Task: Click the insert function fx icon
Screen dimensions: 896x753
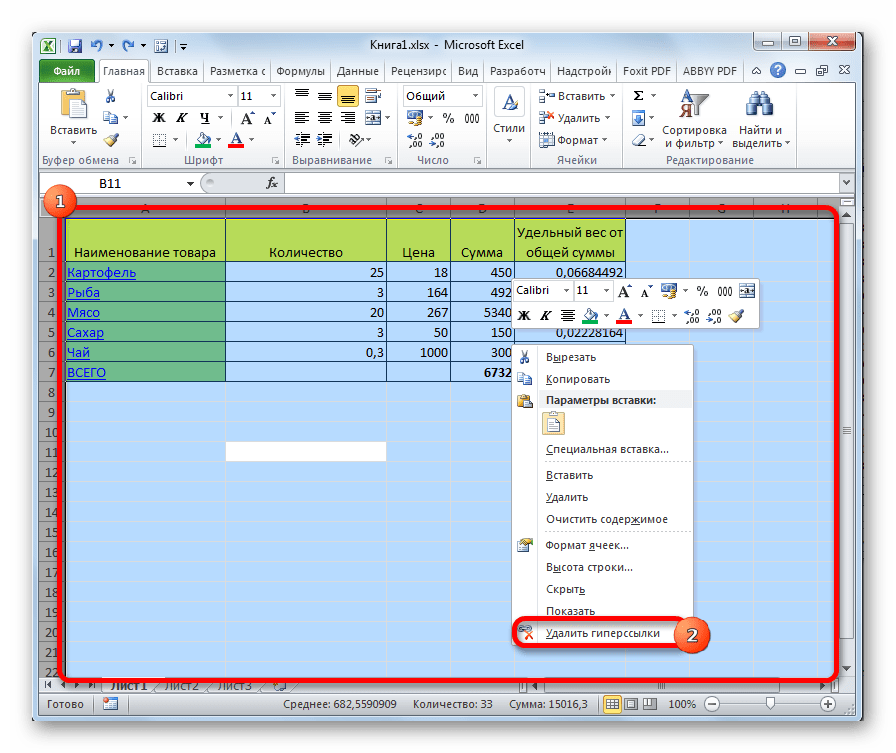Action: 271,184
